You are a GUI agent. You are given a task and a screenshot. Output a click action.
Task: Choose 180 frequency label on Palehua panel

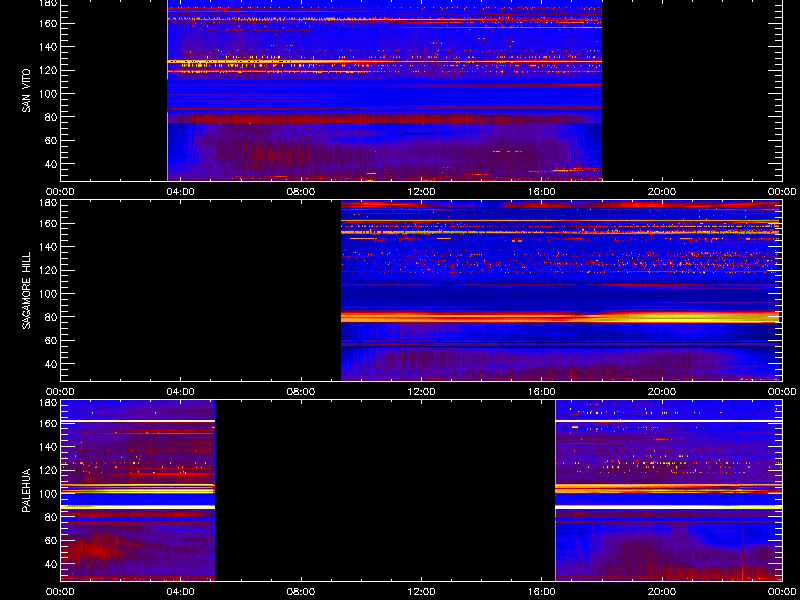click(x=49, y=403)
